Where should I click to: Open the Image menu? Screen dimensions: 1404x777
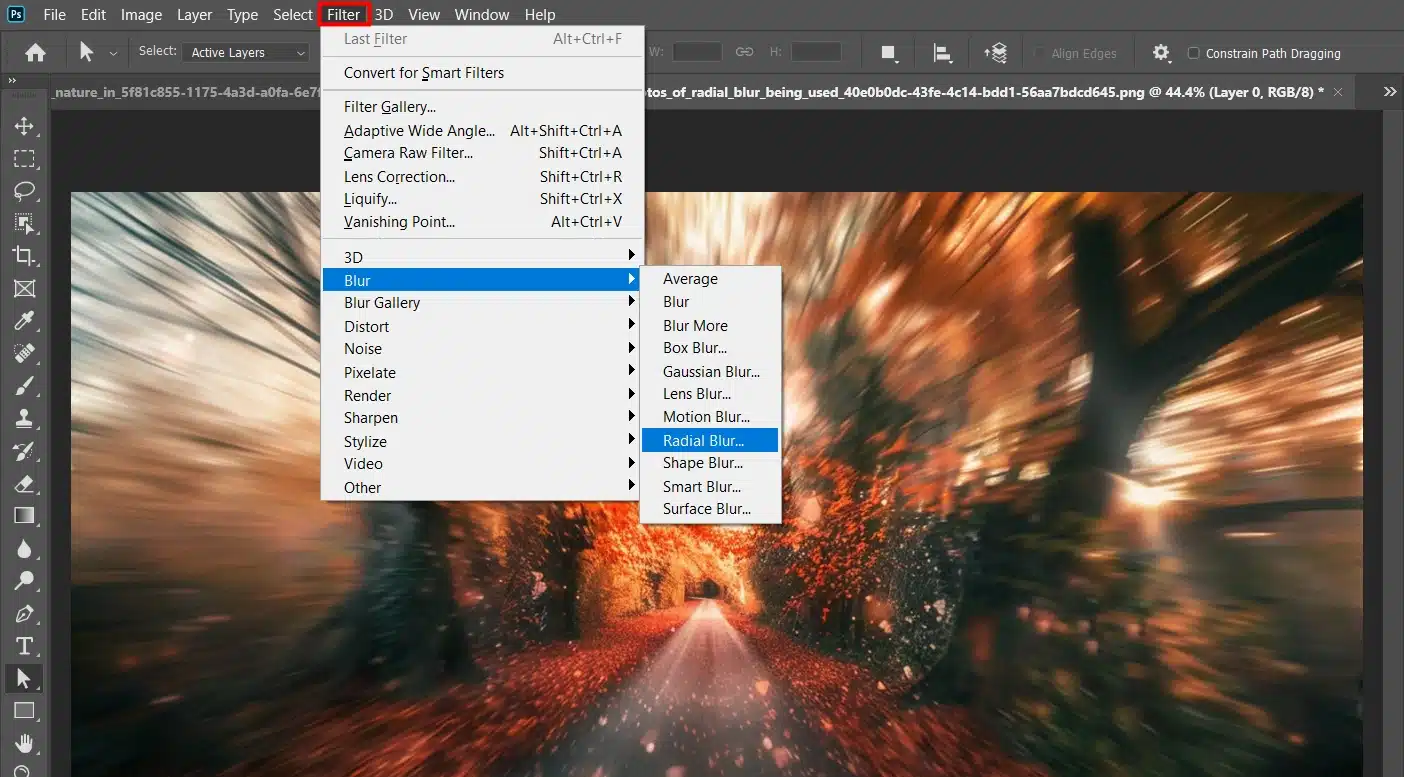tap(141, 15)
